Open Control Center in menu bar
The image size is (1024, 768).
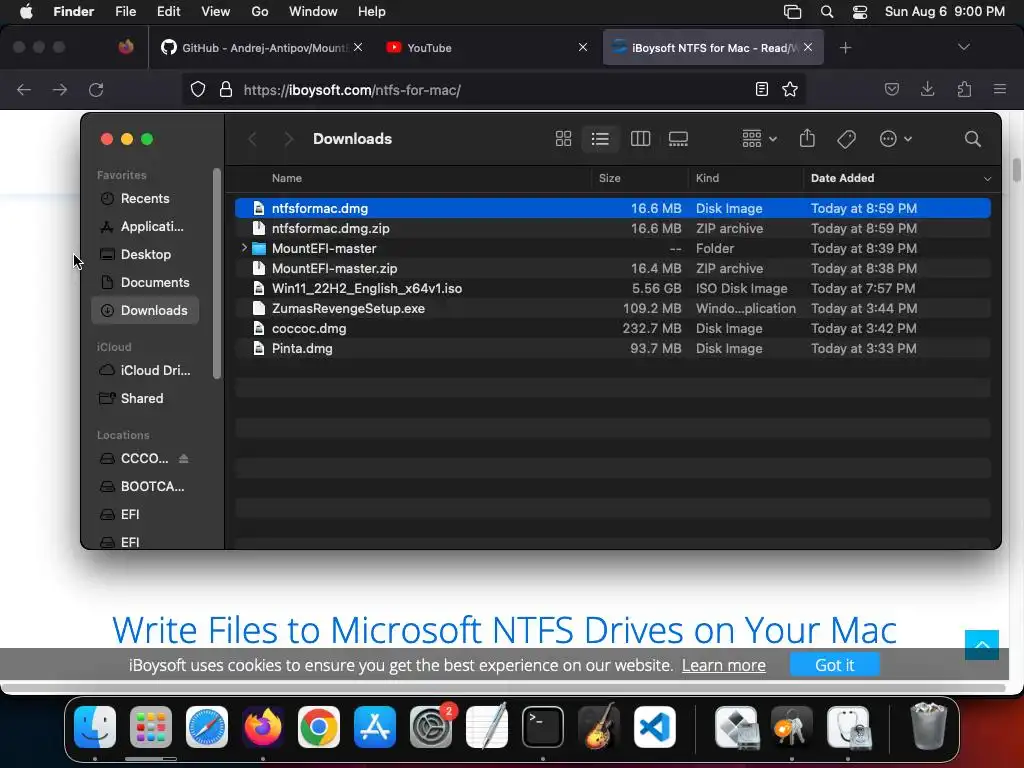coord(859,12)
